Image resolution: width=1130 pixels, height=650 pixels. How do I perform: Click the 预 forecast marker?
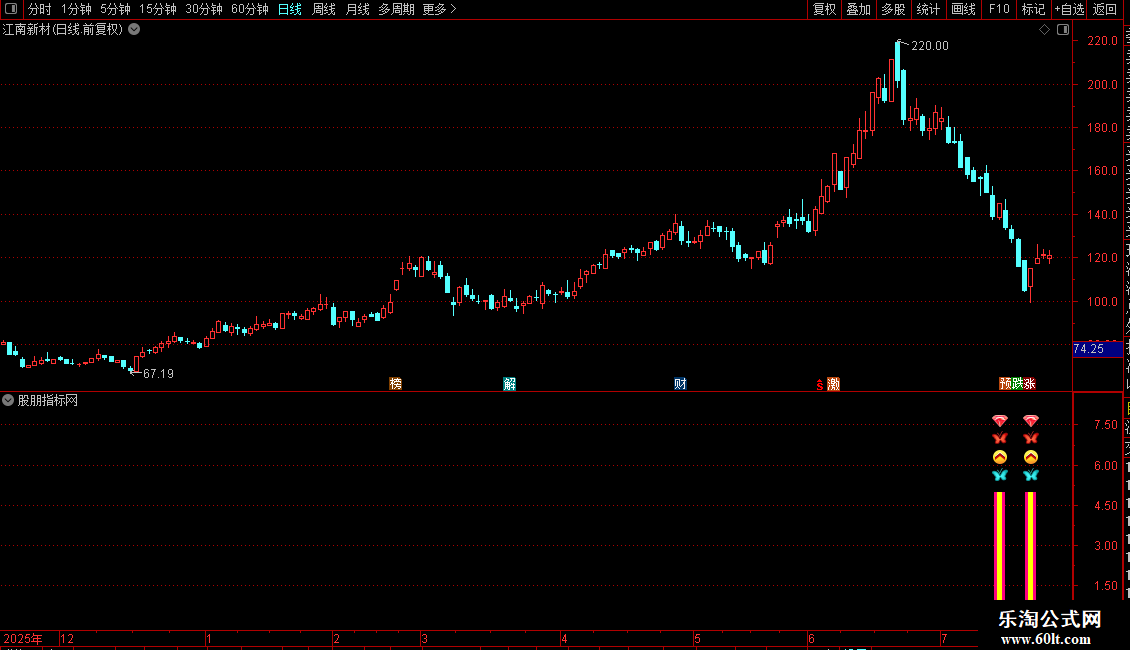(x=1005, y=383)
